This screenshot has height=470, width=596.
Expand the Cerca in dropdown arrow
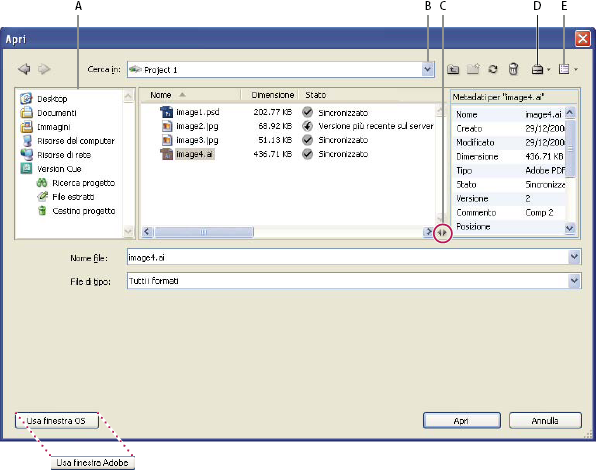click(x=428, y=70)
